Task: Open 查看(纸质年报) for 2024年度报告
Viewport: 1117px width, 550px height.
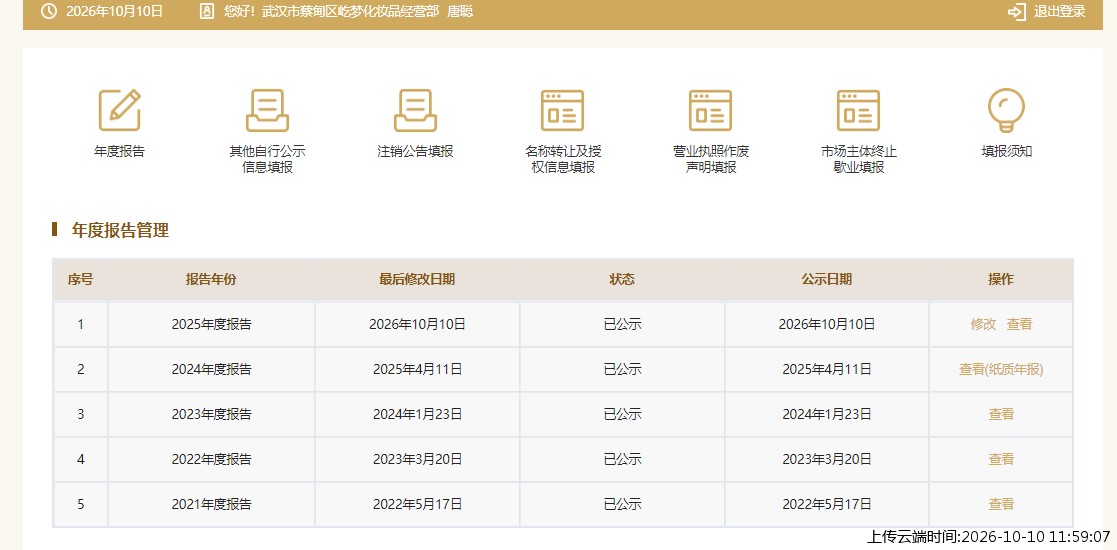Action: point(1001,369)
